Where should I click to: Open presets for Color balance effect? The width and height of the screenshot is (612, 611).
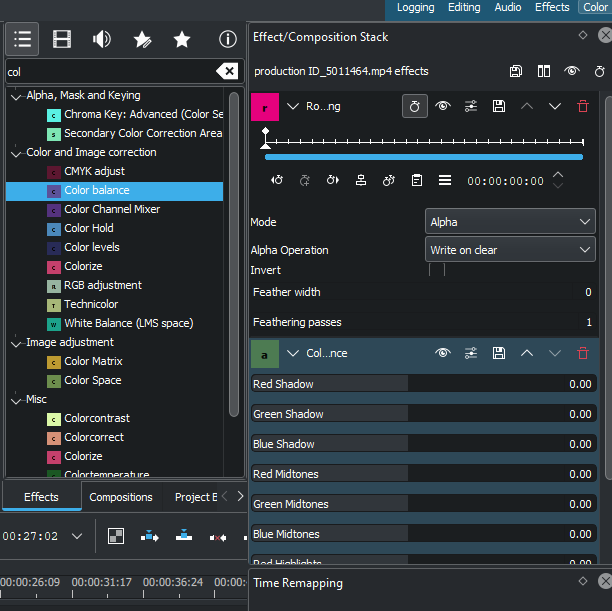[471, 353]
